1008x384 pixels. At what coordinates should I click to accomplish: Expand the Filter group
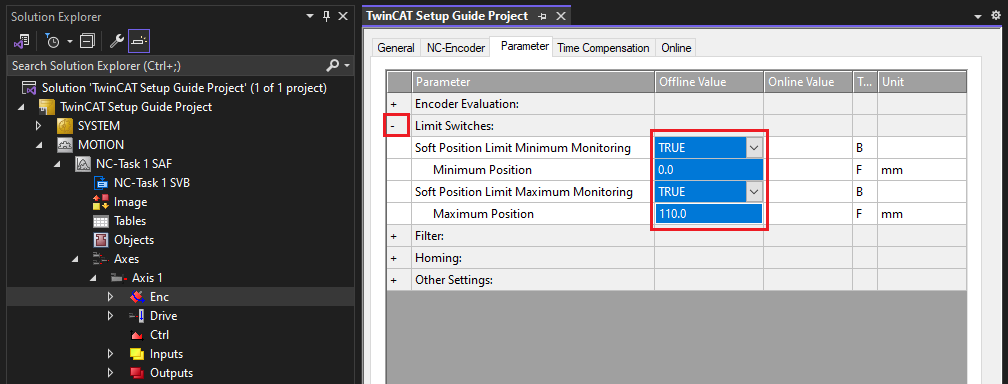[x=393, y=237]
